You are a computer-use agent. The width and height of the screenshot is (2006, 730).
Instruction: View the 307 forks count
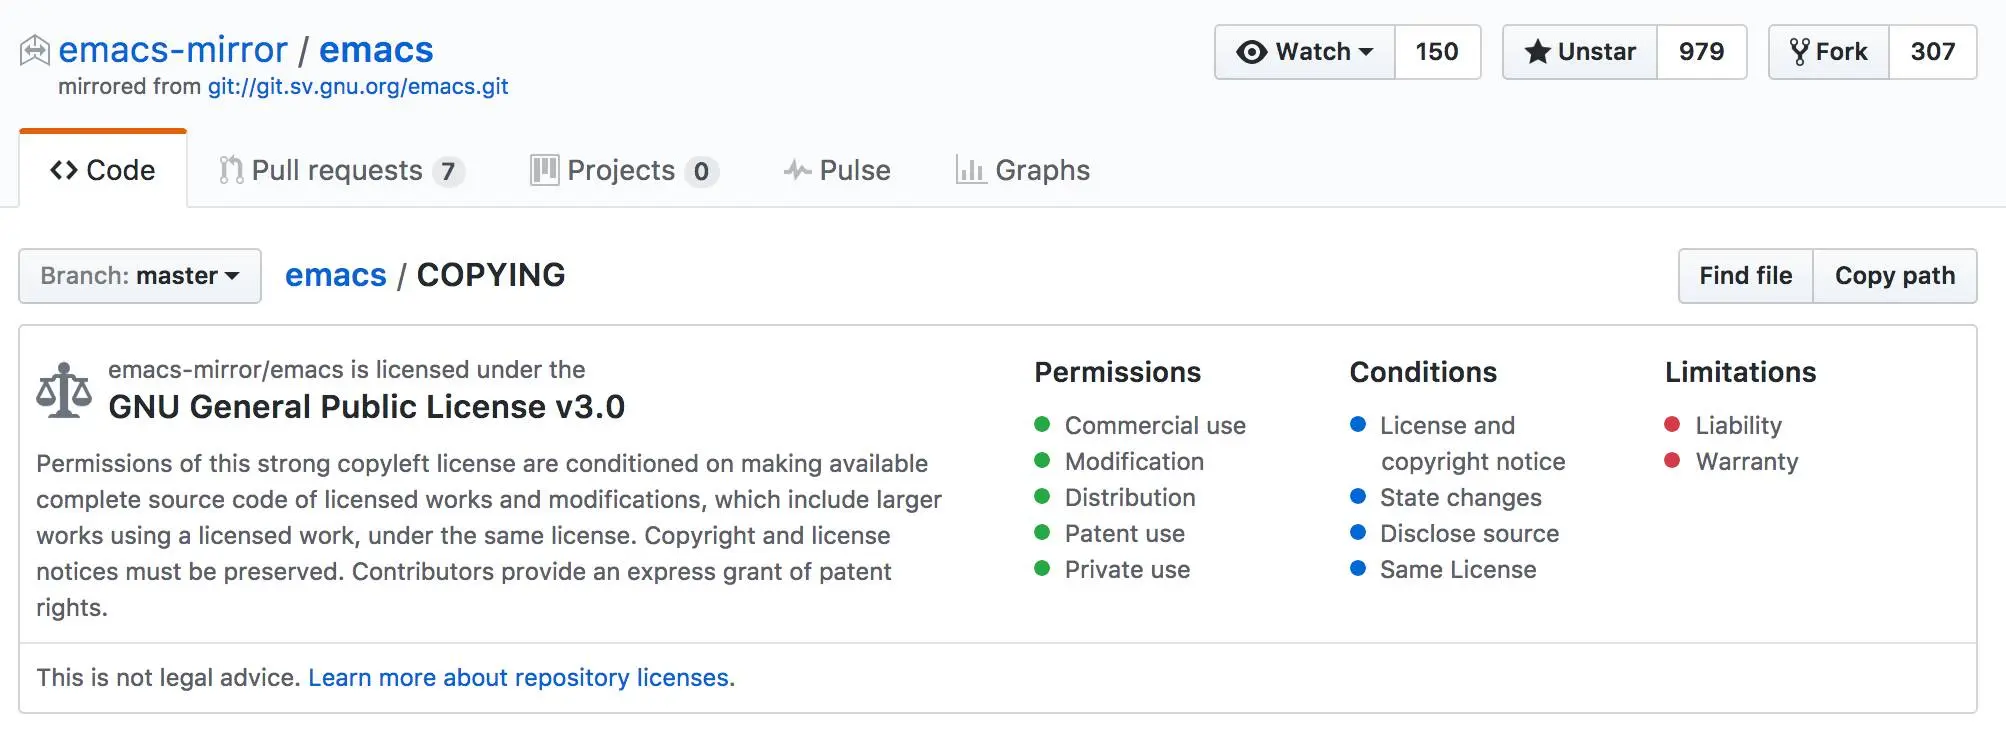click(1932, 52)
